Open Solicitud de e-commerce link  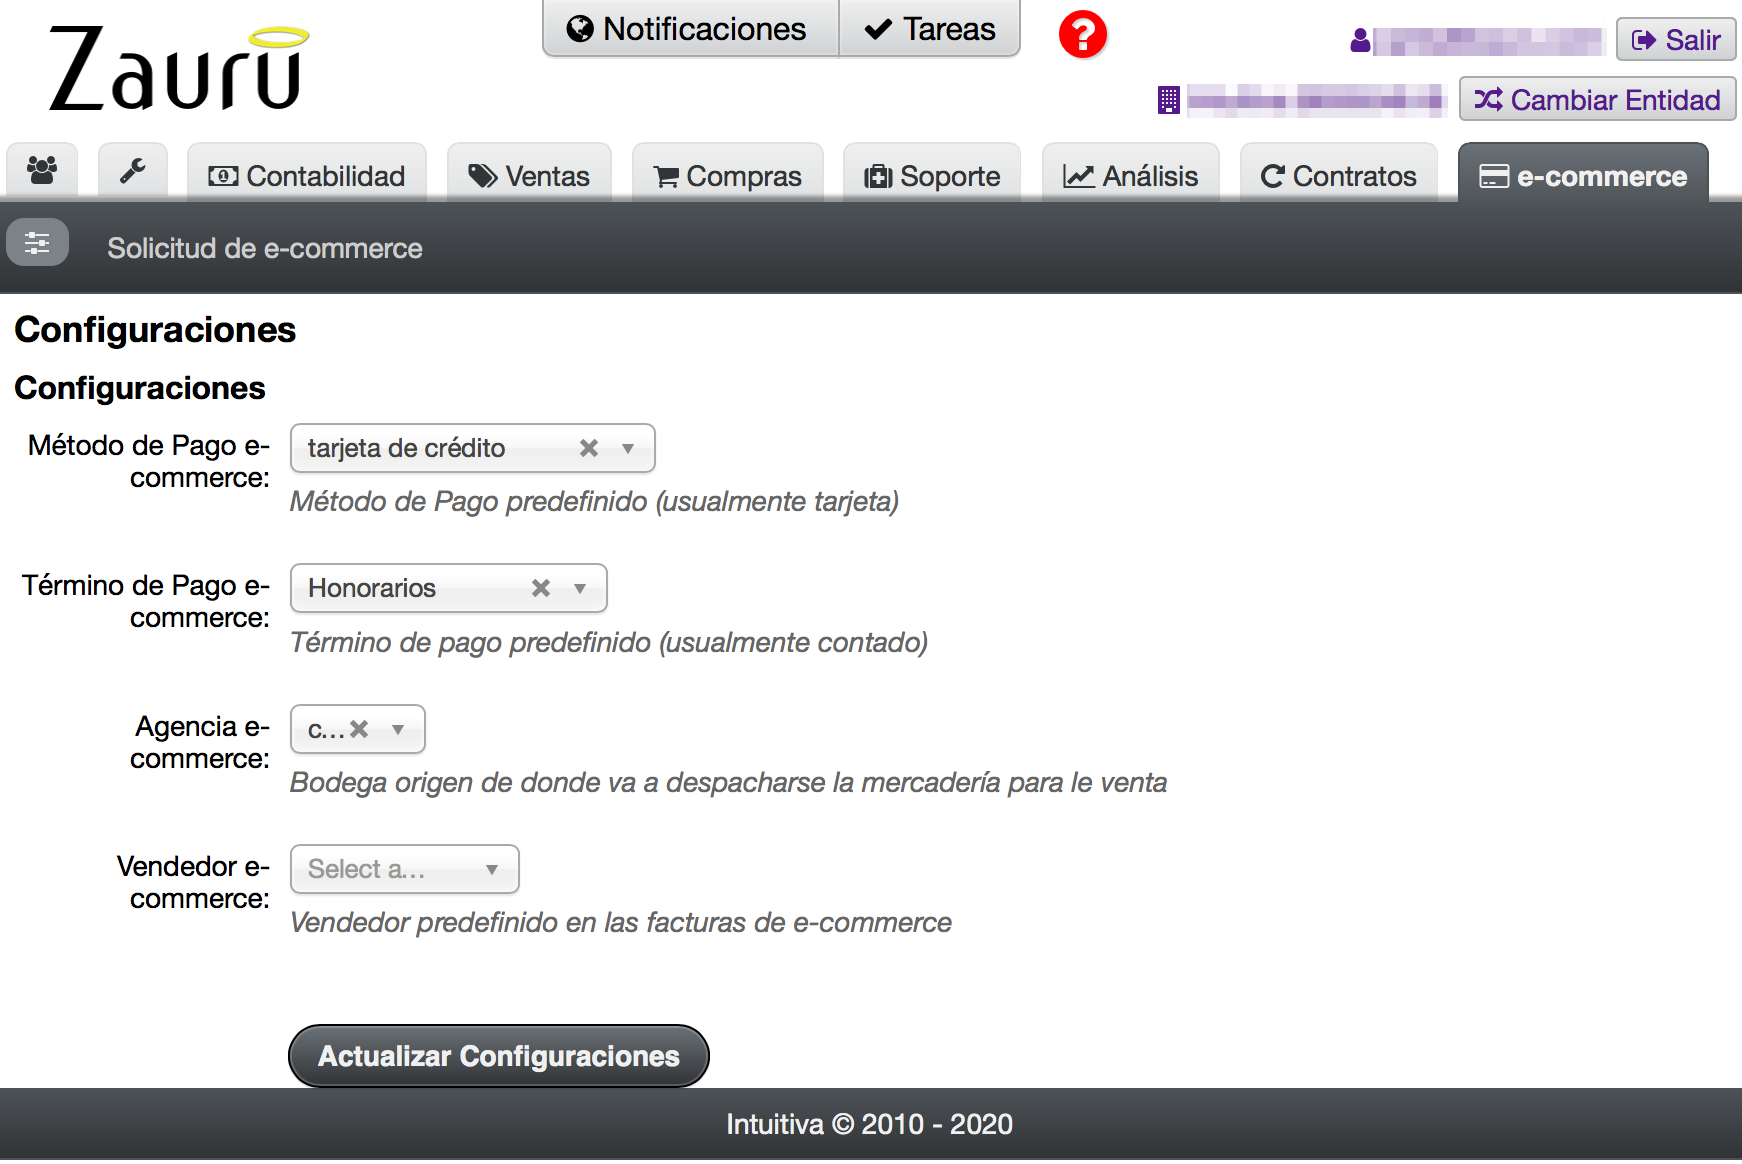265,248
